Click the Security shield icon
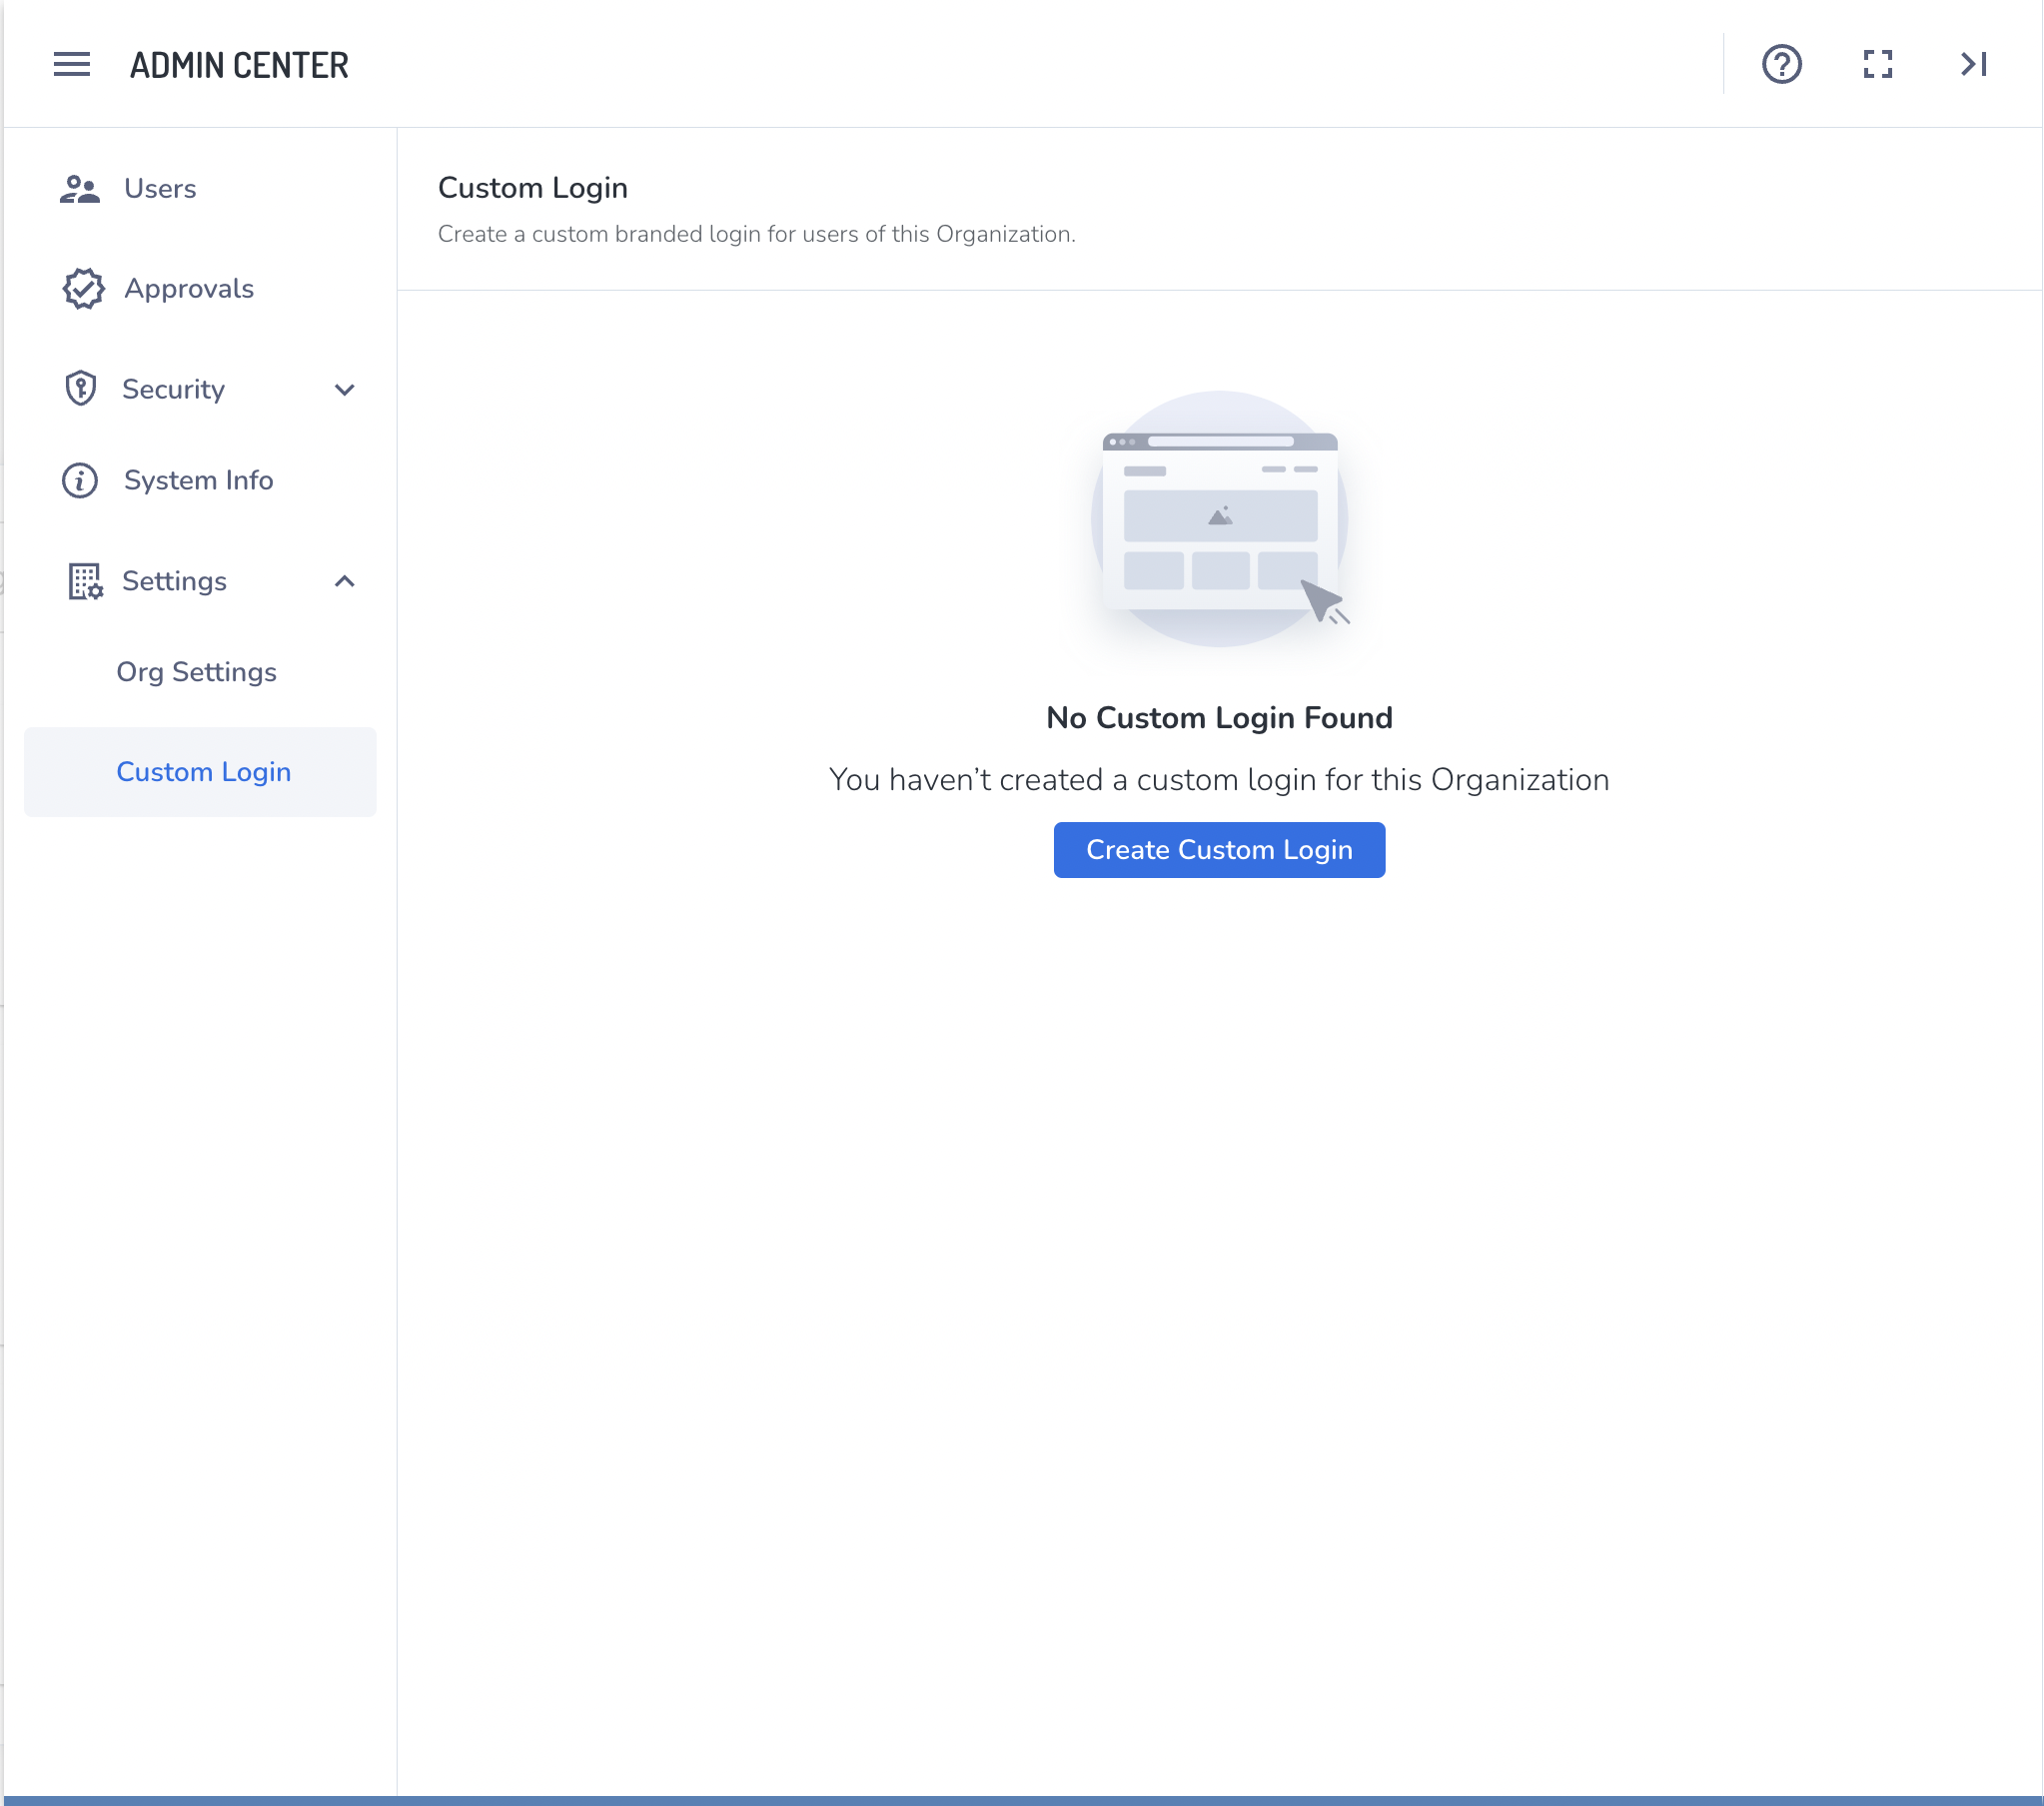2044x1806 pixels. tap(80, 389)
